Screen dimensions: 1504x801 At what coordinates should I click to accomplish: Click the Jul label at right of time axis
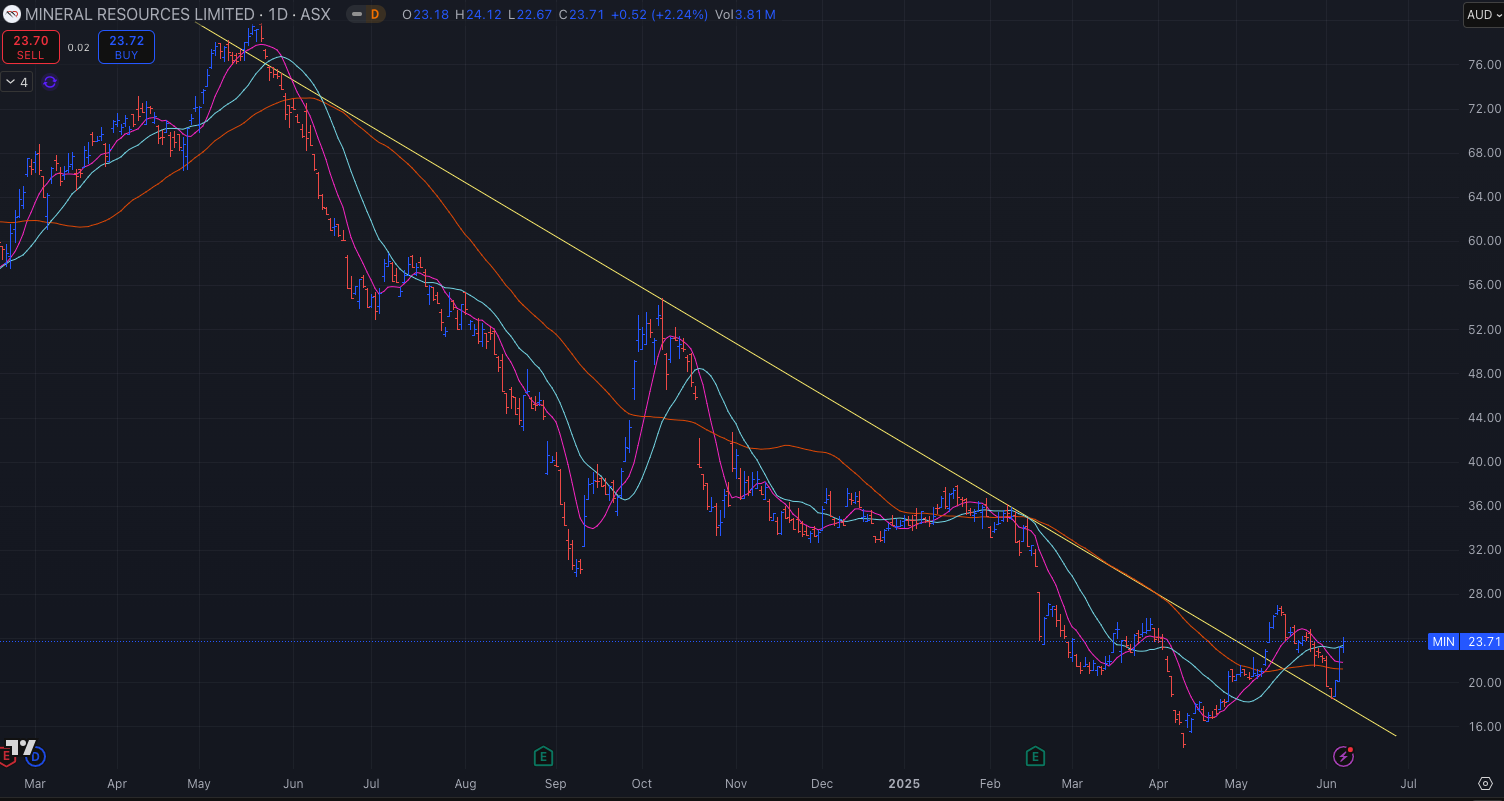pyautogui.click(x=1409, y=783)
